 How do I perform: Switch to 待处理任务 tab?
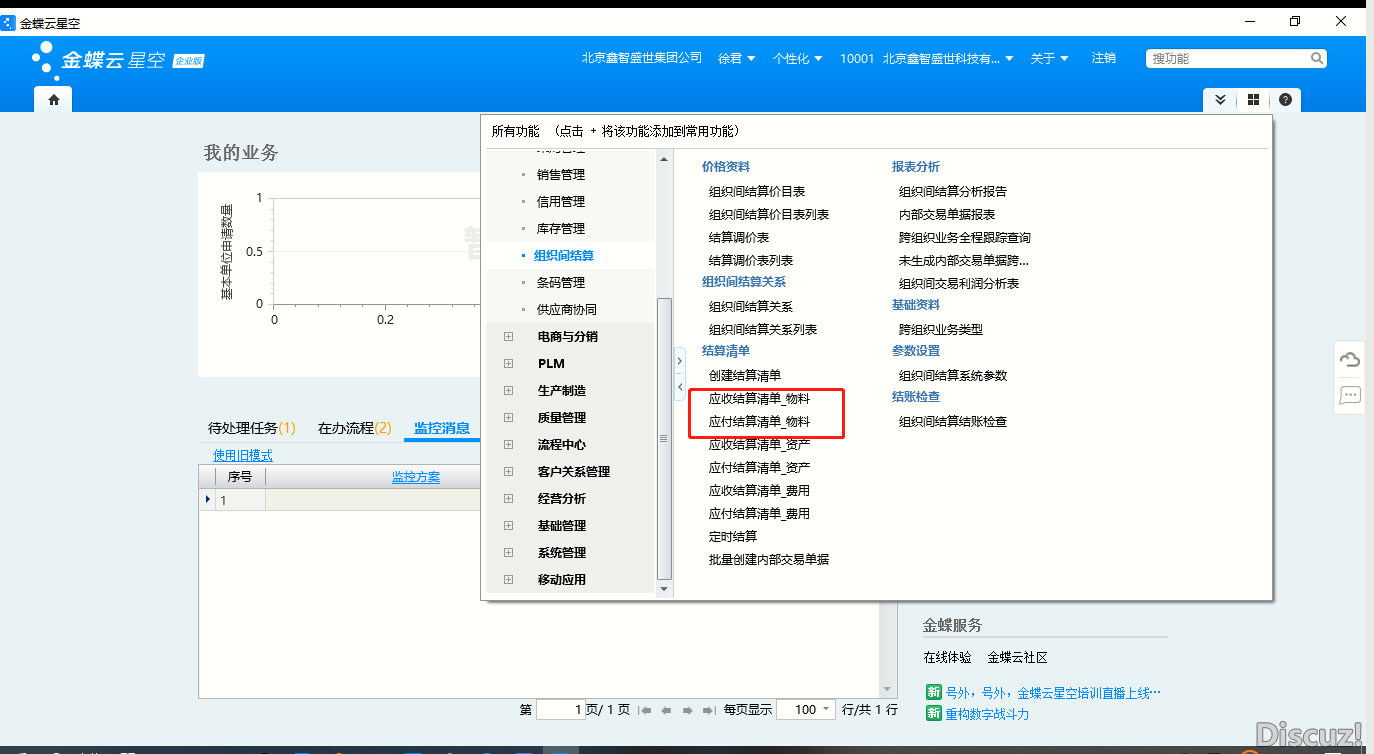click(x=251, y=428)
